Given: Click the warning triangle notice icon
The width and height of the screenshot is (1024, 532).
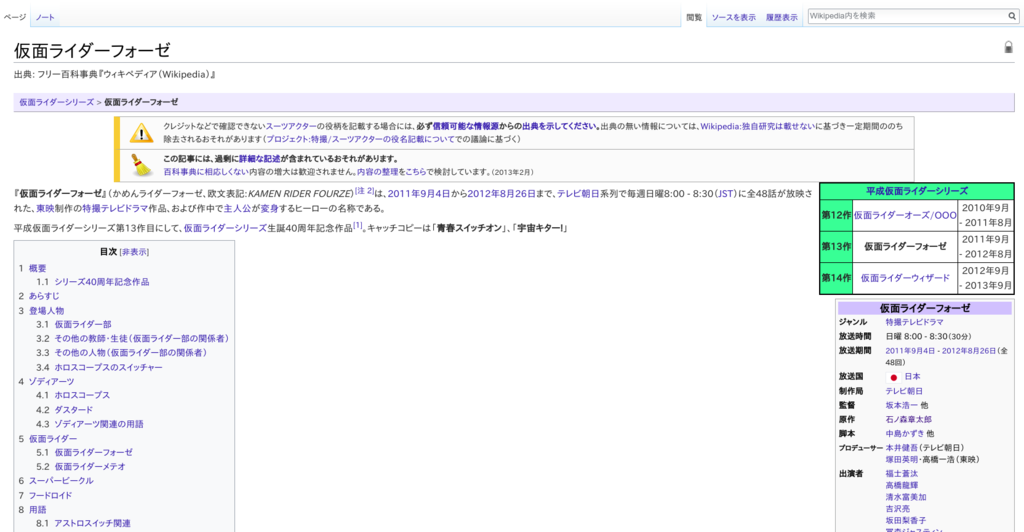Looking at the screenshot, I should coord(141,133).
